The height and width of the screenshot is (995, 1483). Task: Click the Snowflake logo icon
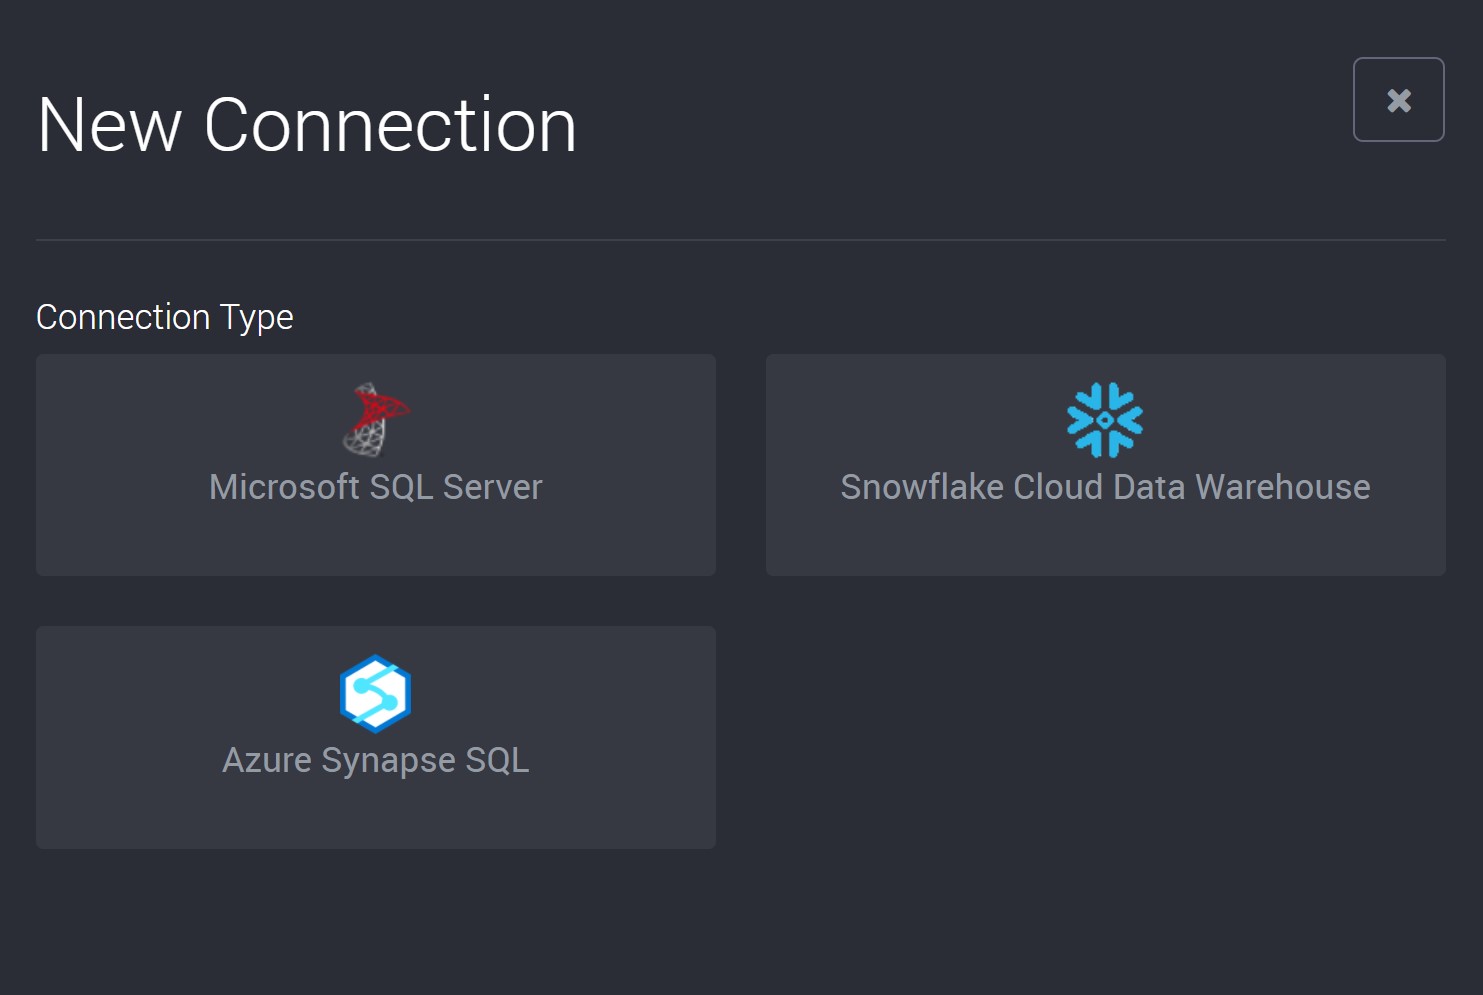[x=1105, y=420]
